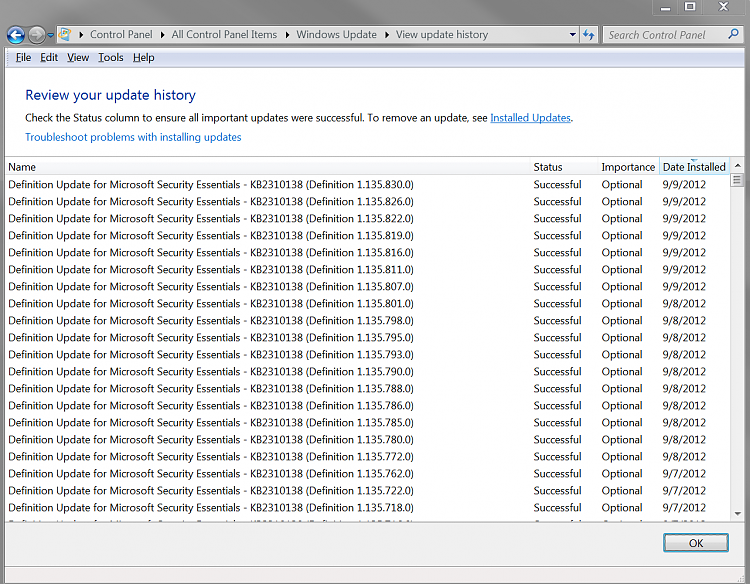
Task: Select update Definition 1.135.718.0 row
Action: click(367, 507)
